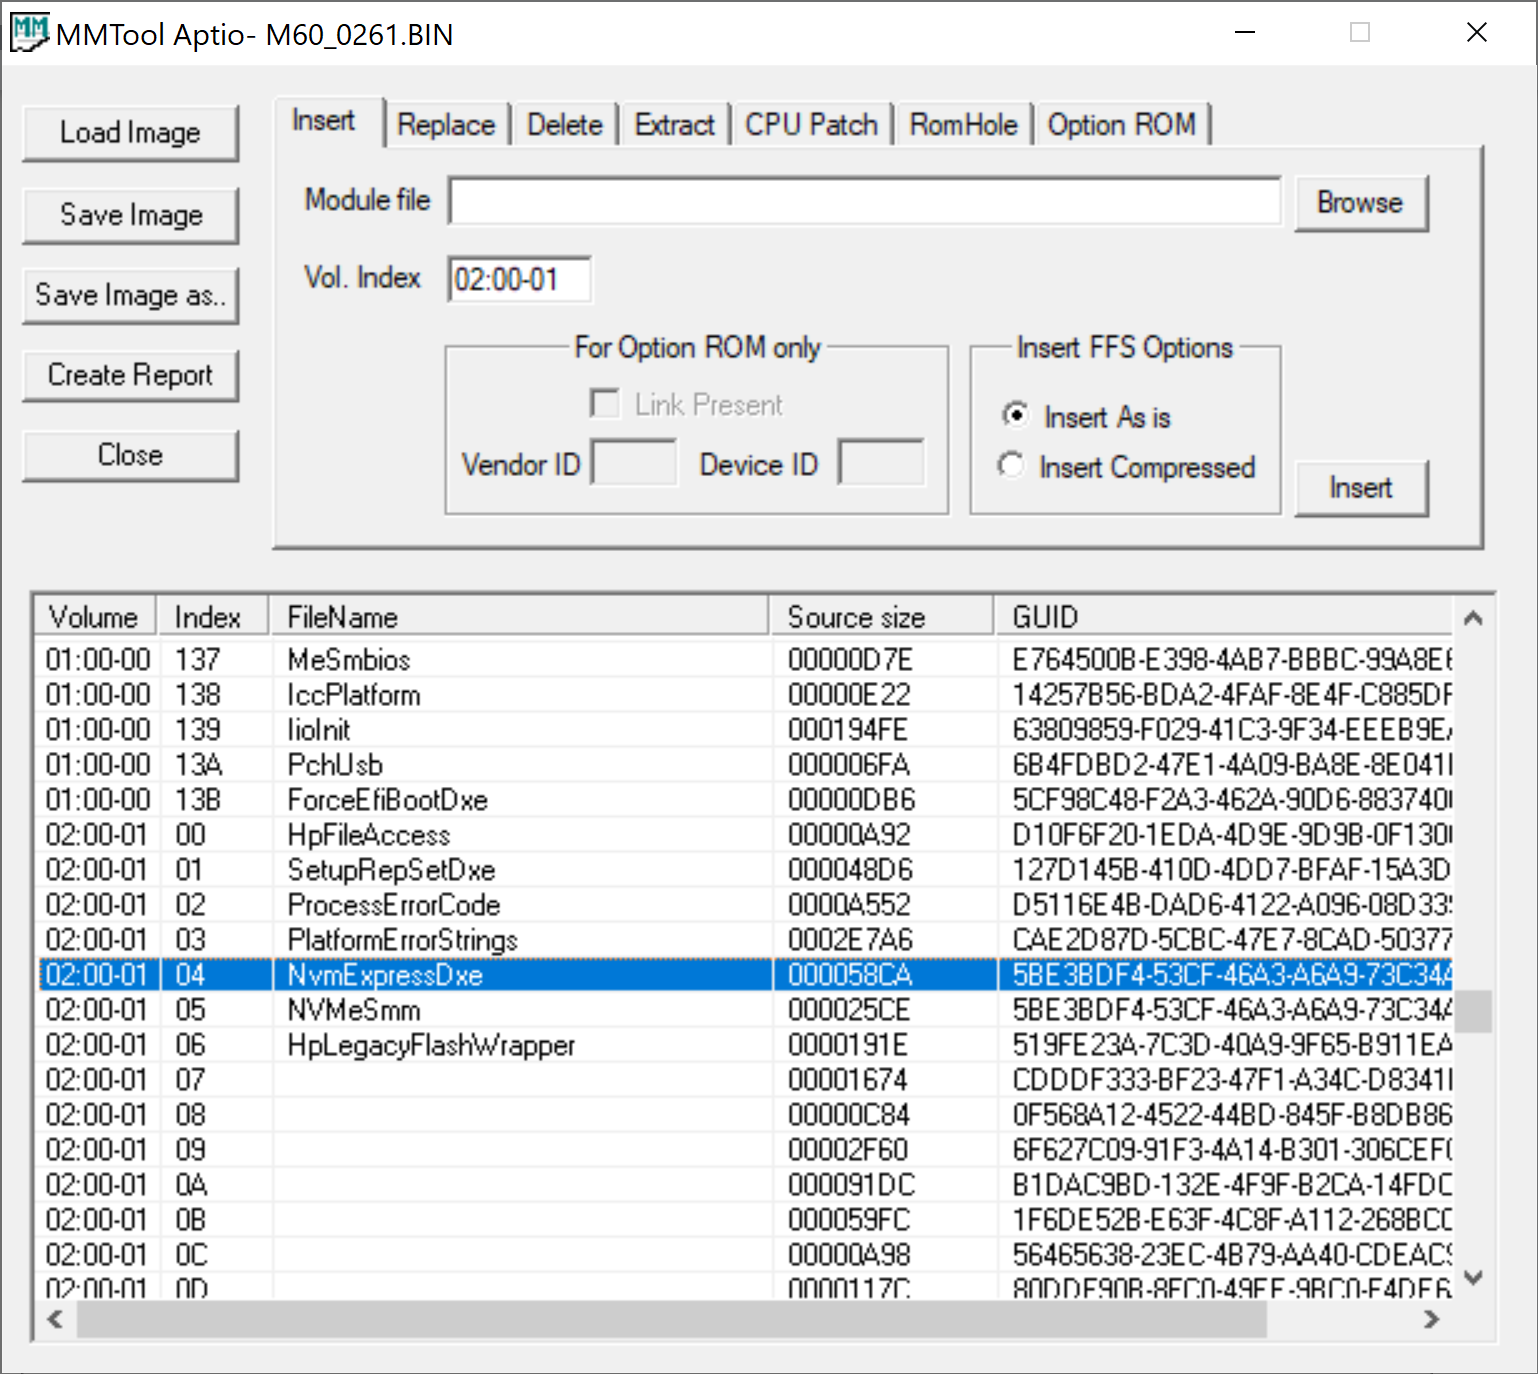The height and width of the screenshot is (1374, 1538).
Task: Sort by the Volume column header
Action: (x=96, y=616)
